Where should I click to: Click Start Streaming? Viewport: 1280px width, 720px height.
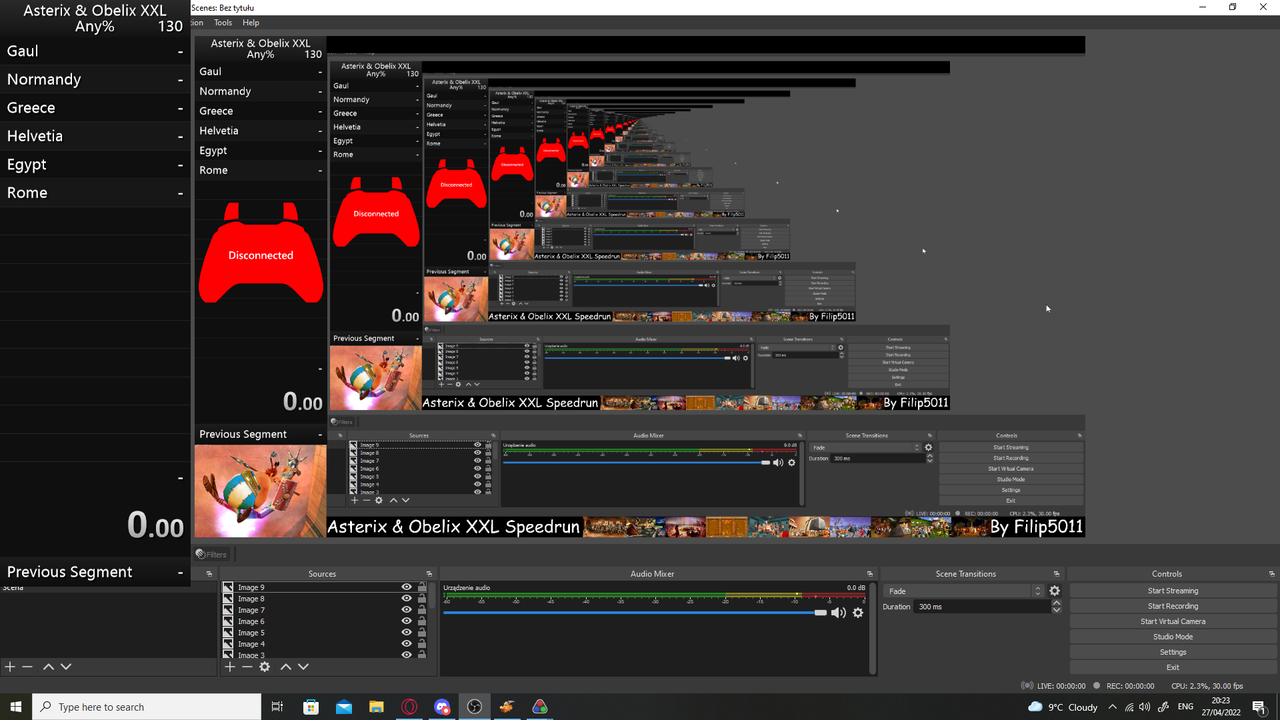(x=1173, y=591)
